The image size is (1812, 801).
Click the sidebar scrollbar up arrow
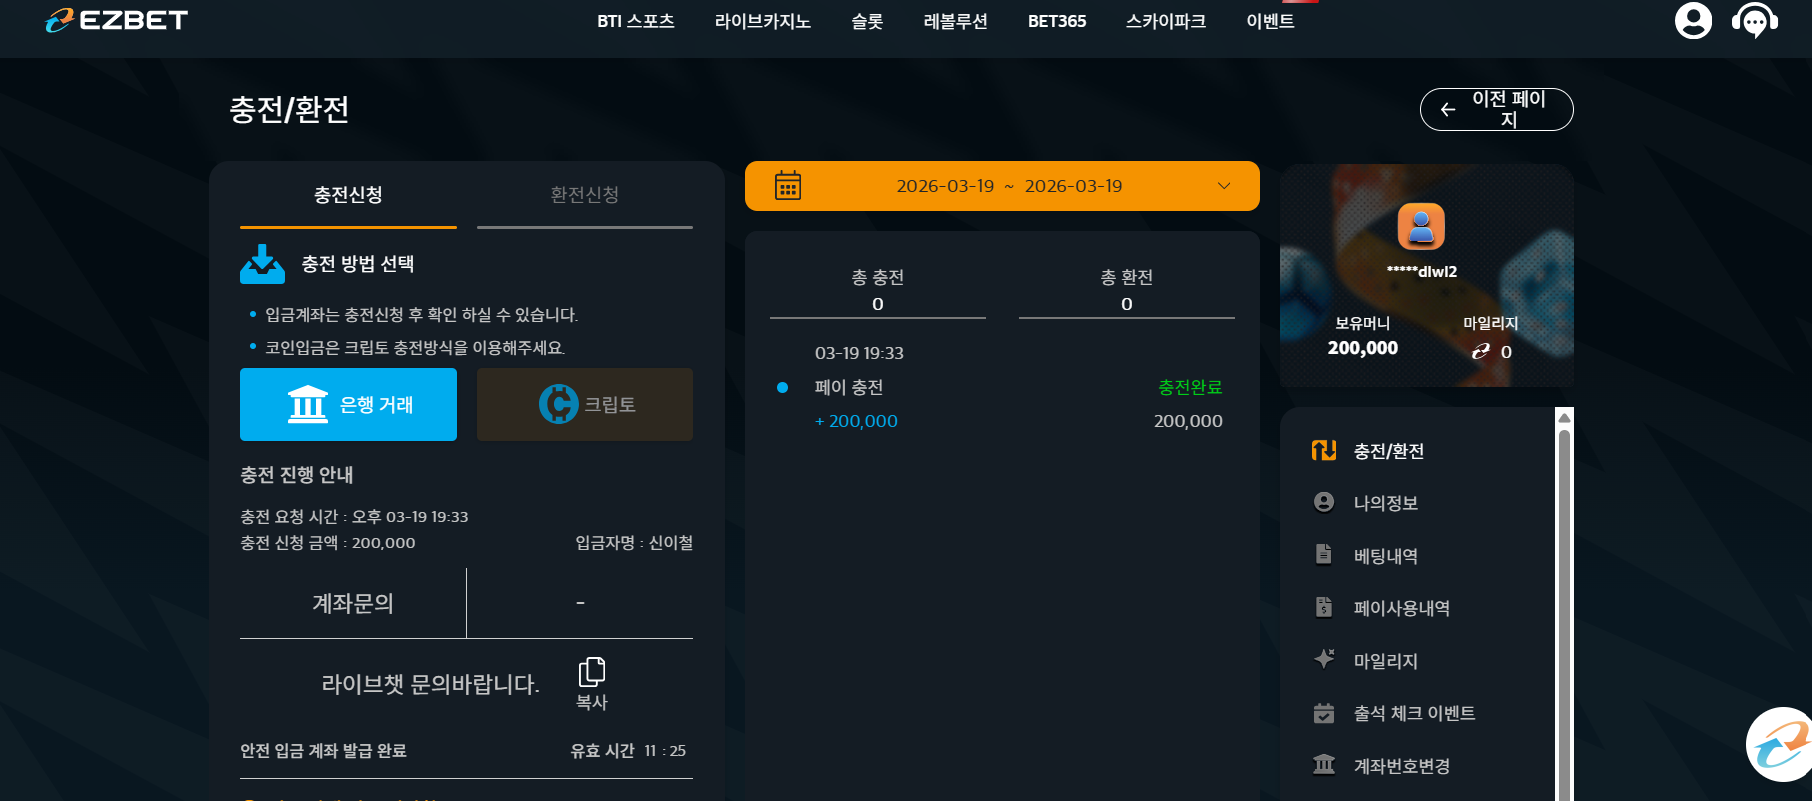1565,418
